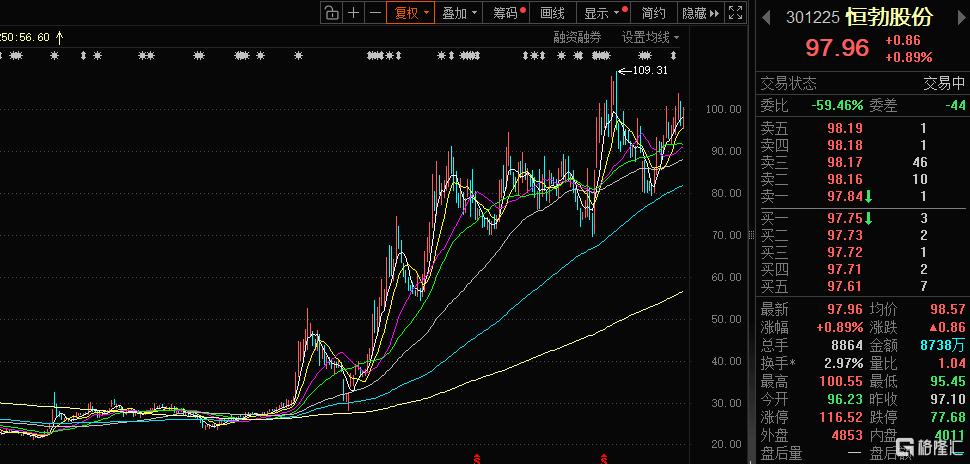970x464 pixels.
Task: Toggle 简约 simplified mode
Action: pos(654,13)
